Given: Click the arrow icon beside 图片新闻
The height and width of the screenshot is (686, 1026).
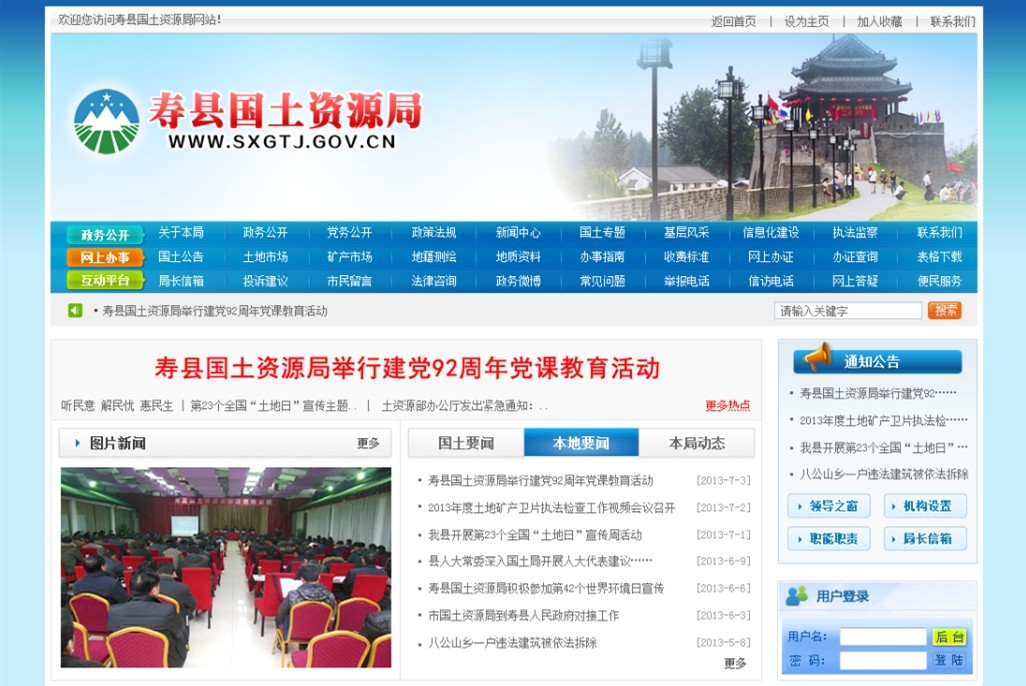Looking at the screenshot, I should (x=76, y=443).
